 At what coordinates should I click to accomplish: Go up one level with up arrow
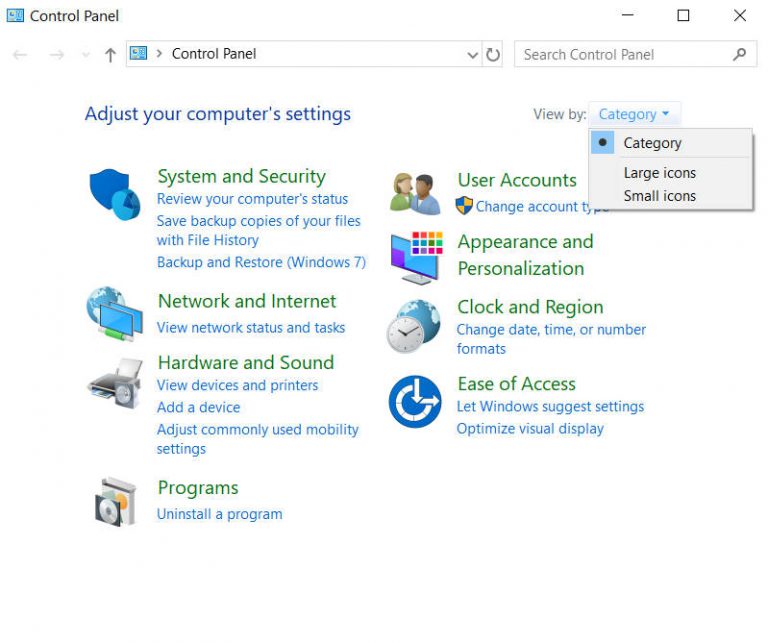pos(110,55)
